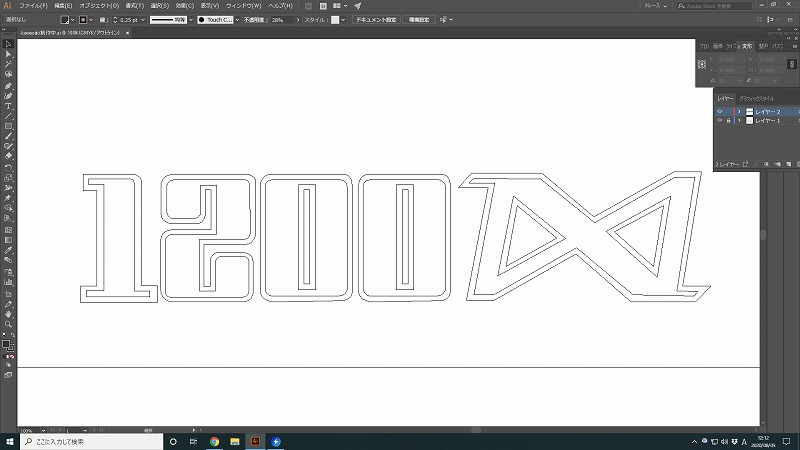The width and height of the screenshot is (800, 450).
Task: Open the stroke color dropdown
Action: [x=91, y=20]
